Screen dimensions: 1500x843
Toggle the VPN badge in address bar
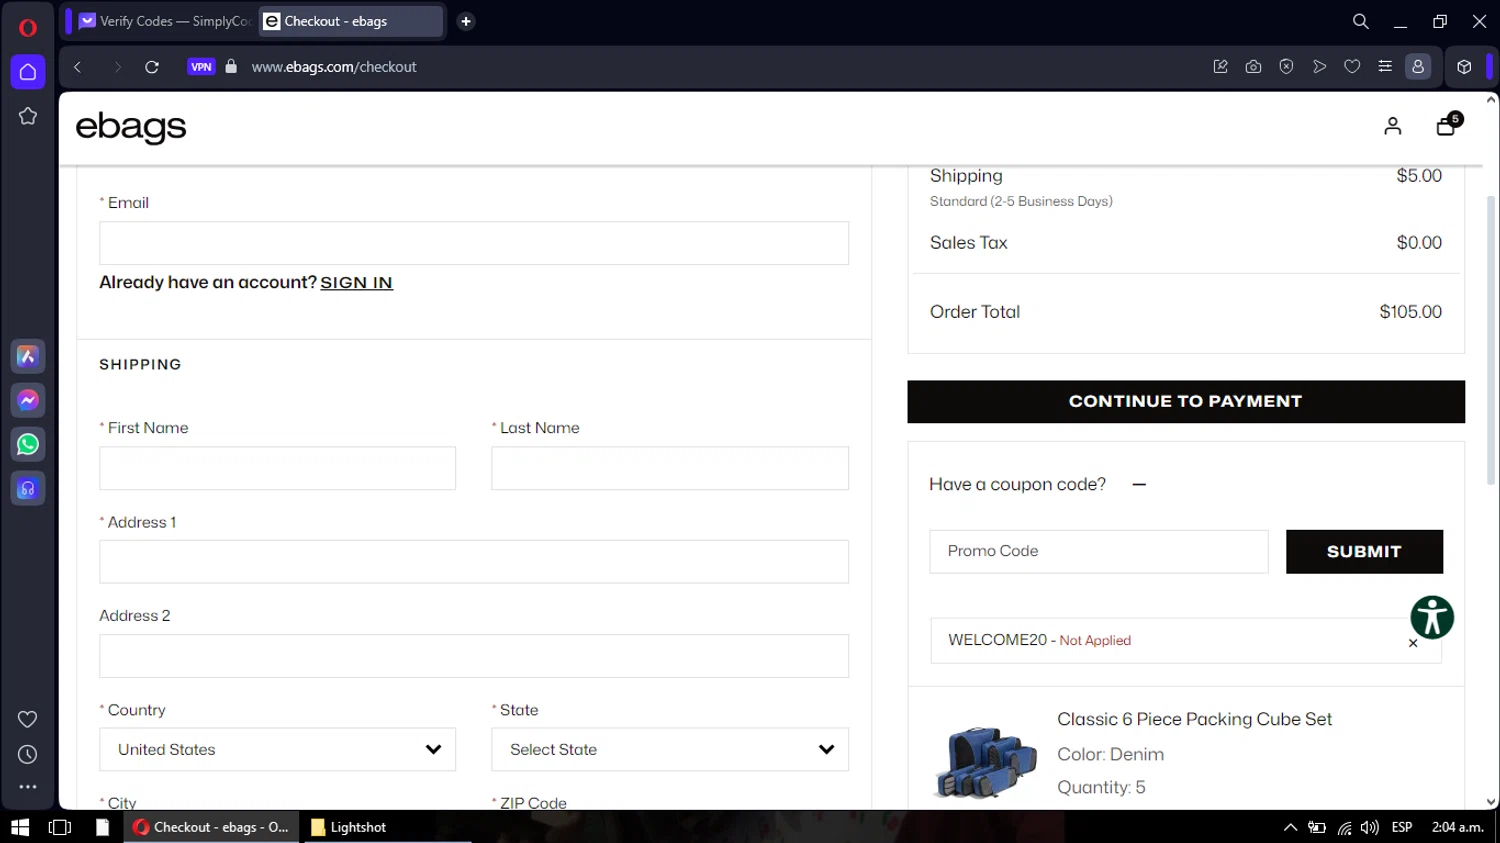click(202, 67)
